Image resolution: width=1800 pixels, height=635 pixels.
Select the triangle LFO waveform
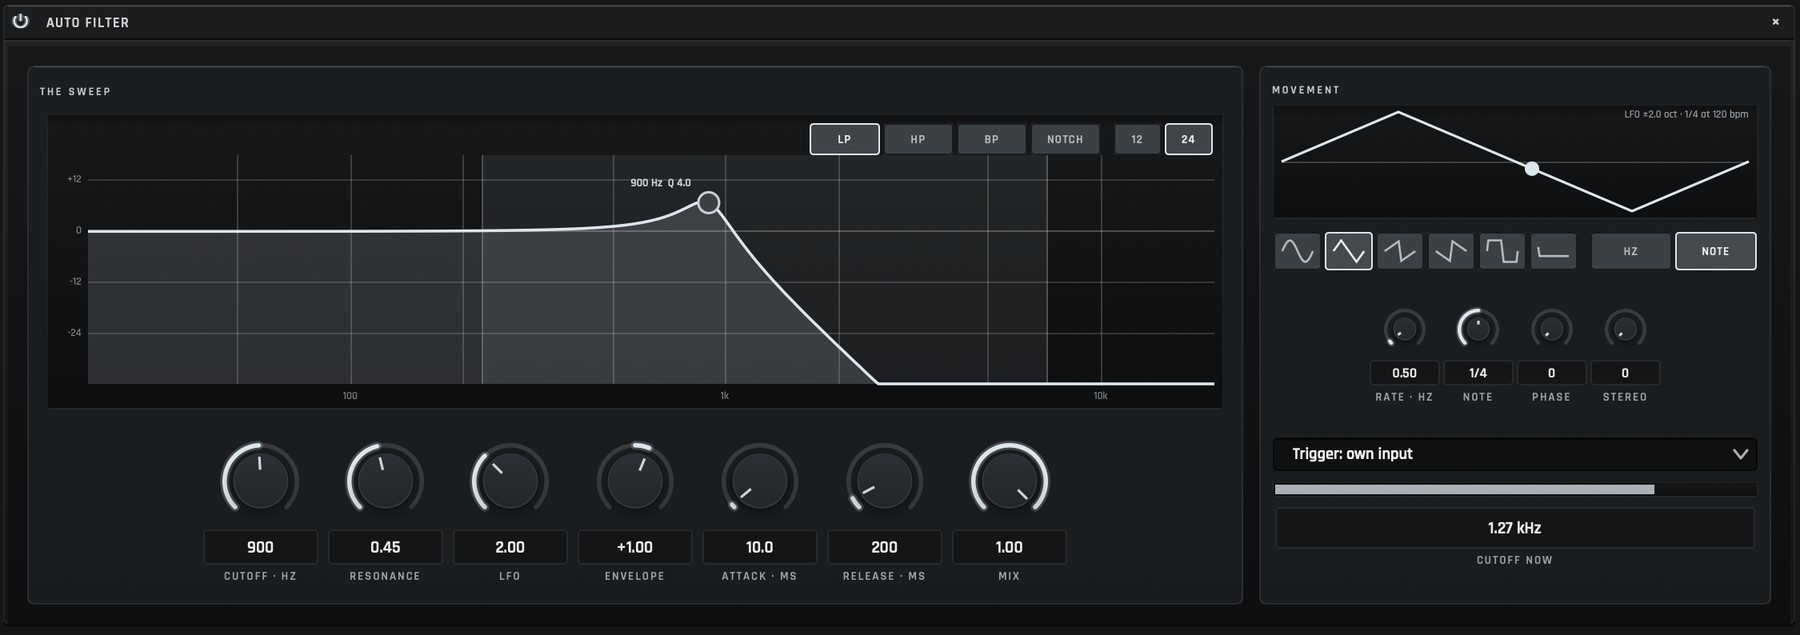coord(1348,251)
